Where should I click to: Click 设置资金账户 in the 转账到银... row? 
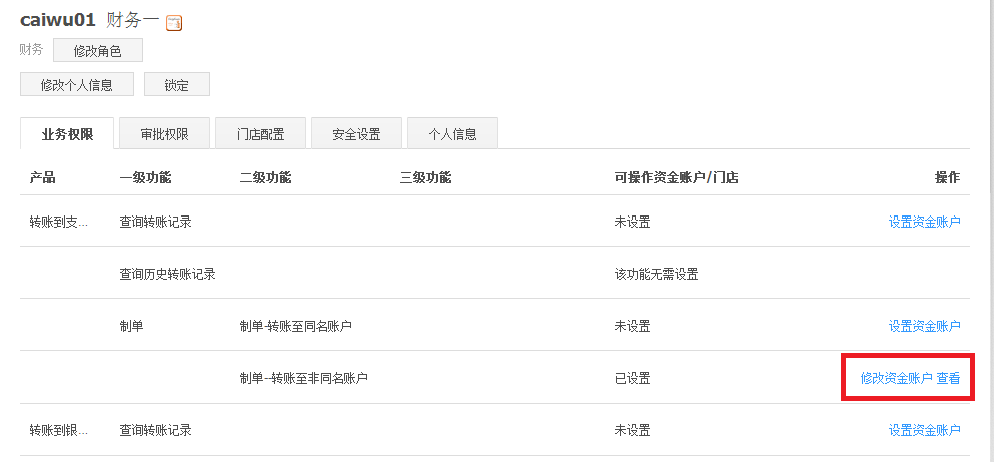(924, 430)
